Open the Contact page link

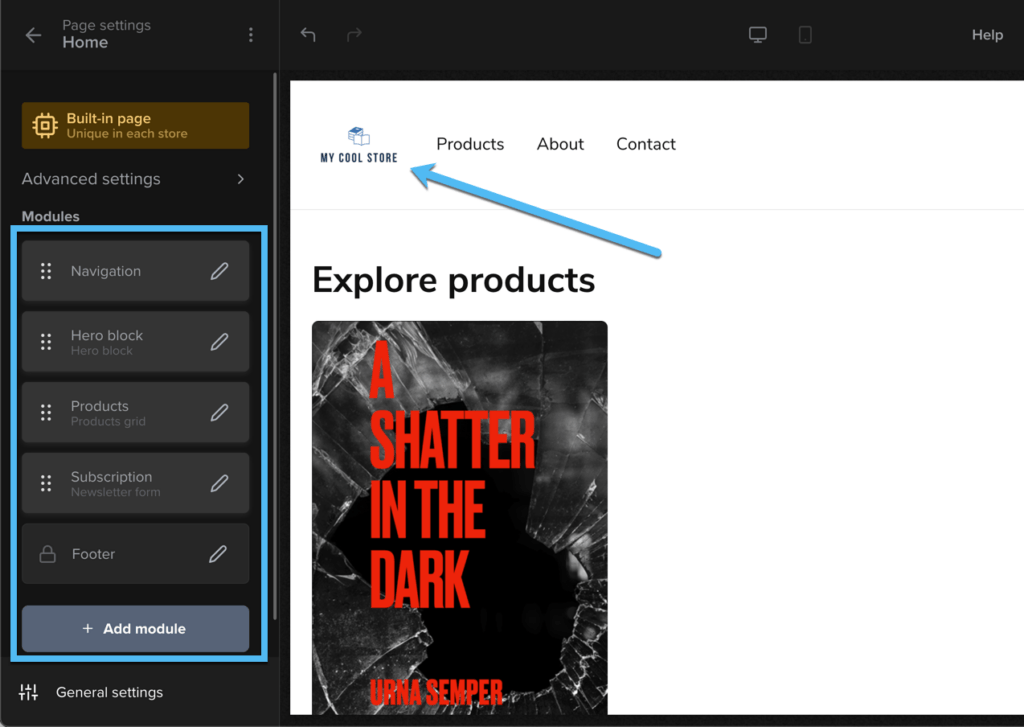pos(646,144)
